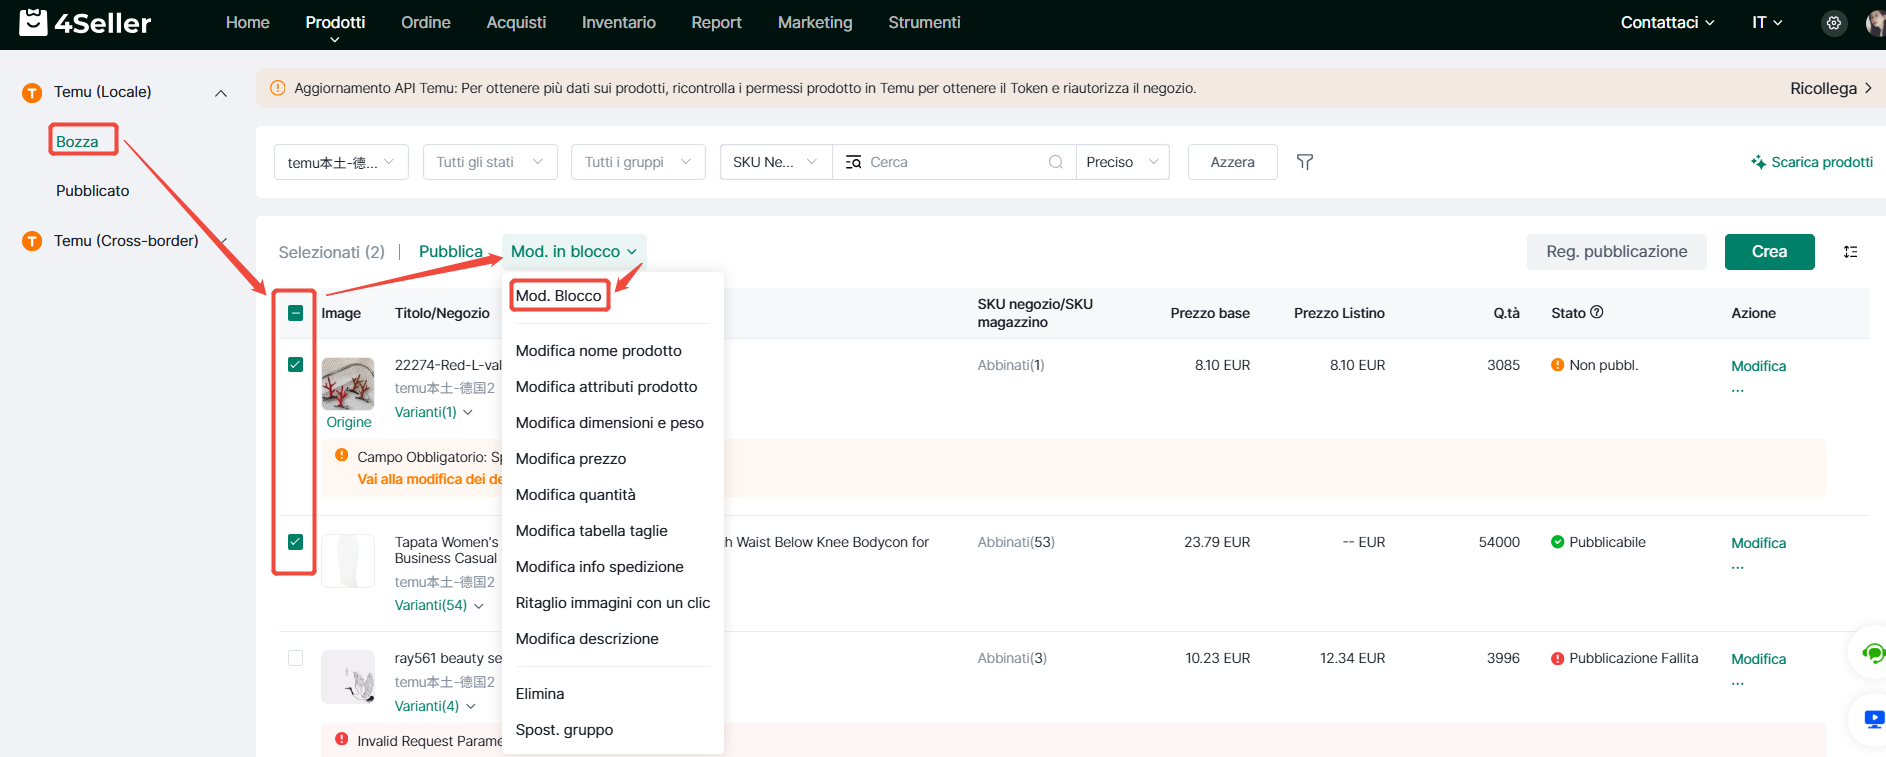This screenshot has height=757, width=1886.
Task: Collapse the Temu (Locale) section
Action: pyautogui.click(x=221, y=93)
